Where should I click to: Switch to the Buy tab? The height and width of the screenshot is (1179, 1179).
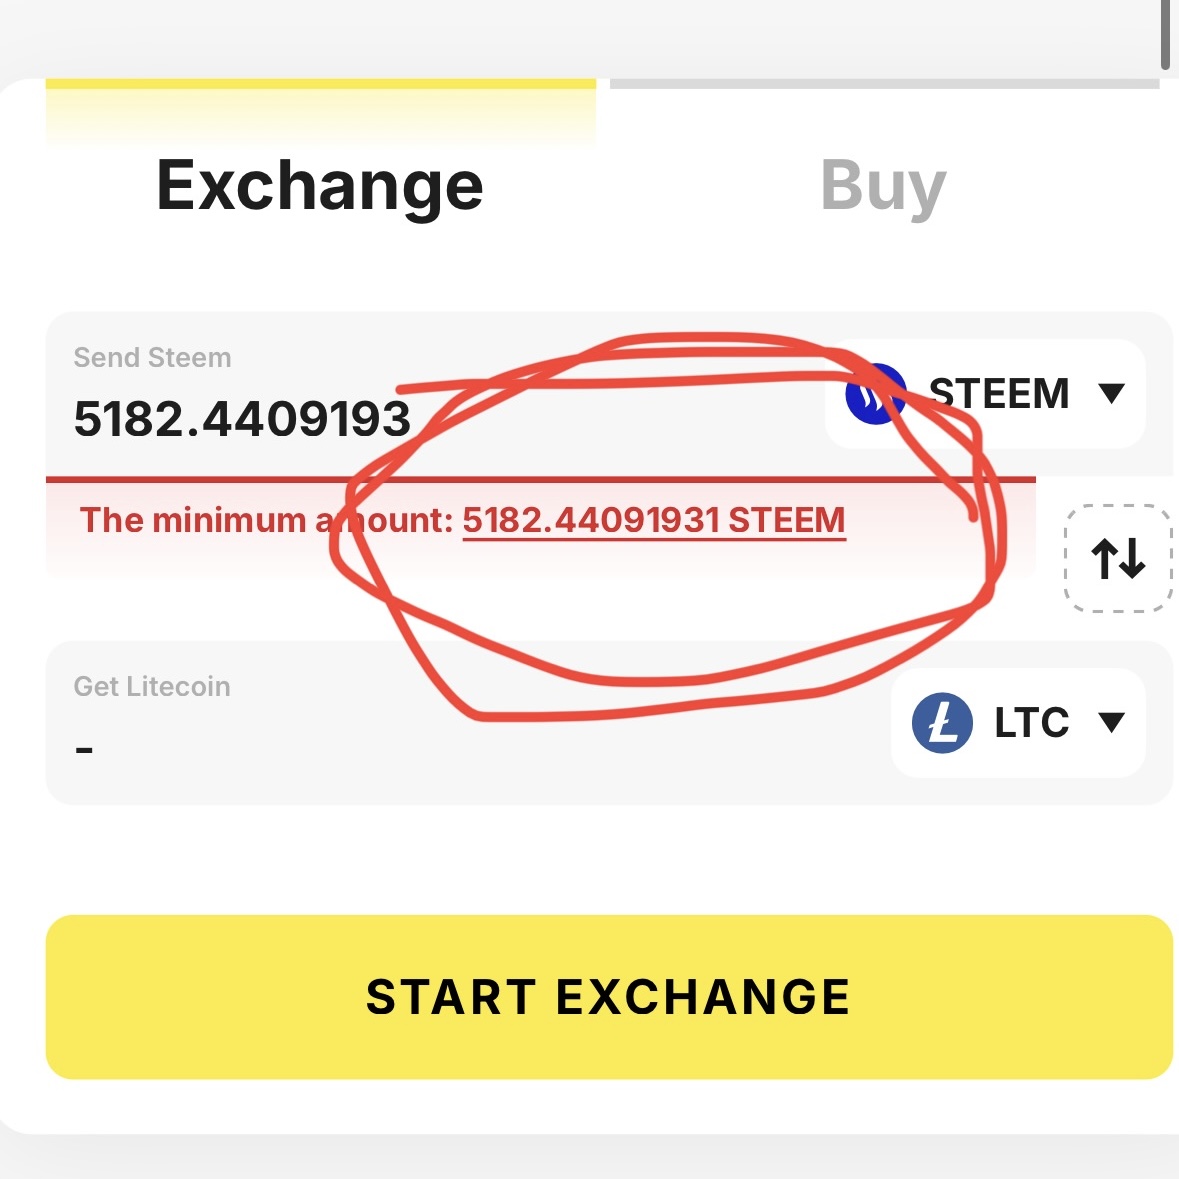[x=883, y=186]
